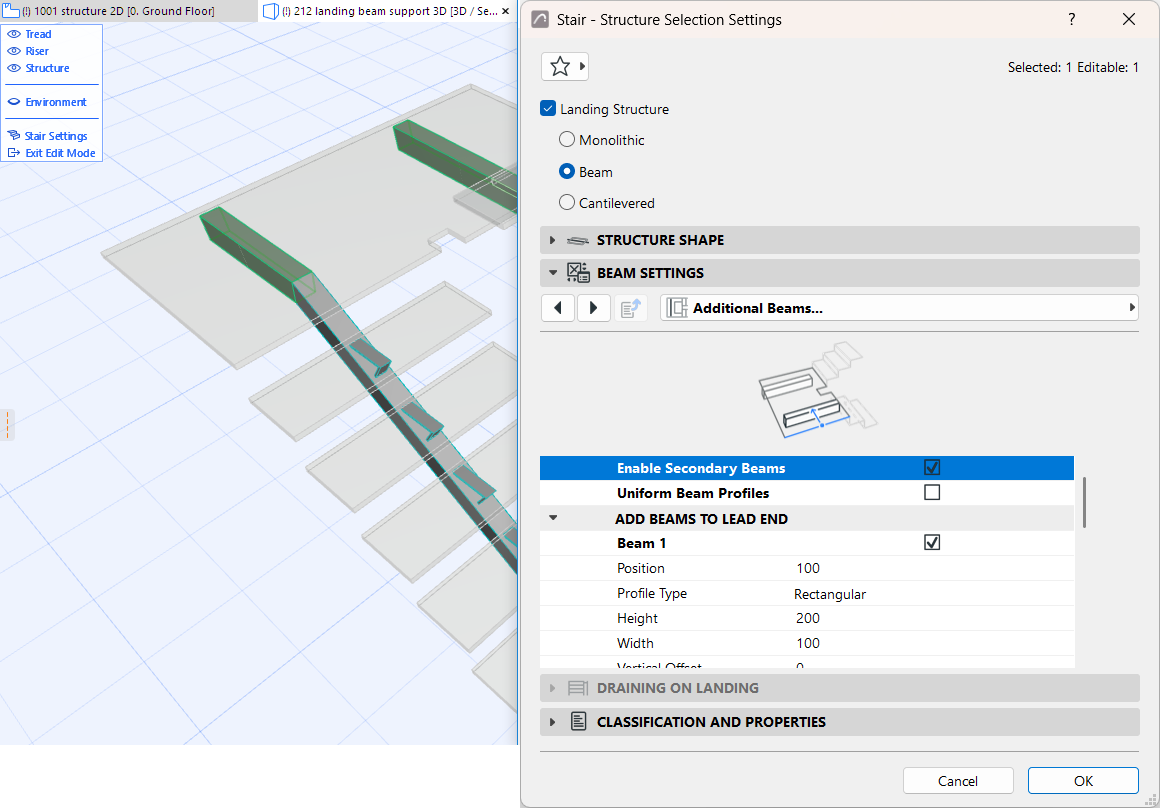This screenshot has width=1160, height=808.
Task: Open Additional Beams page dropdown
Action: 899,308
